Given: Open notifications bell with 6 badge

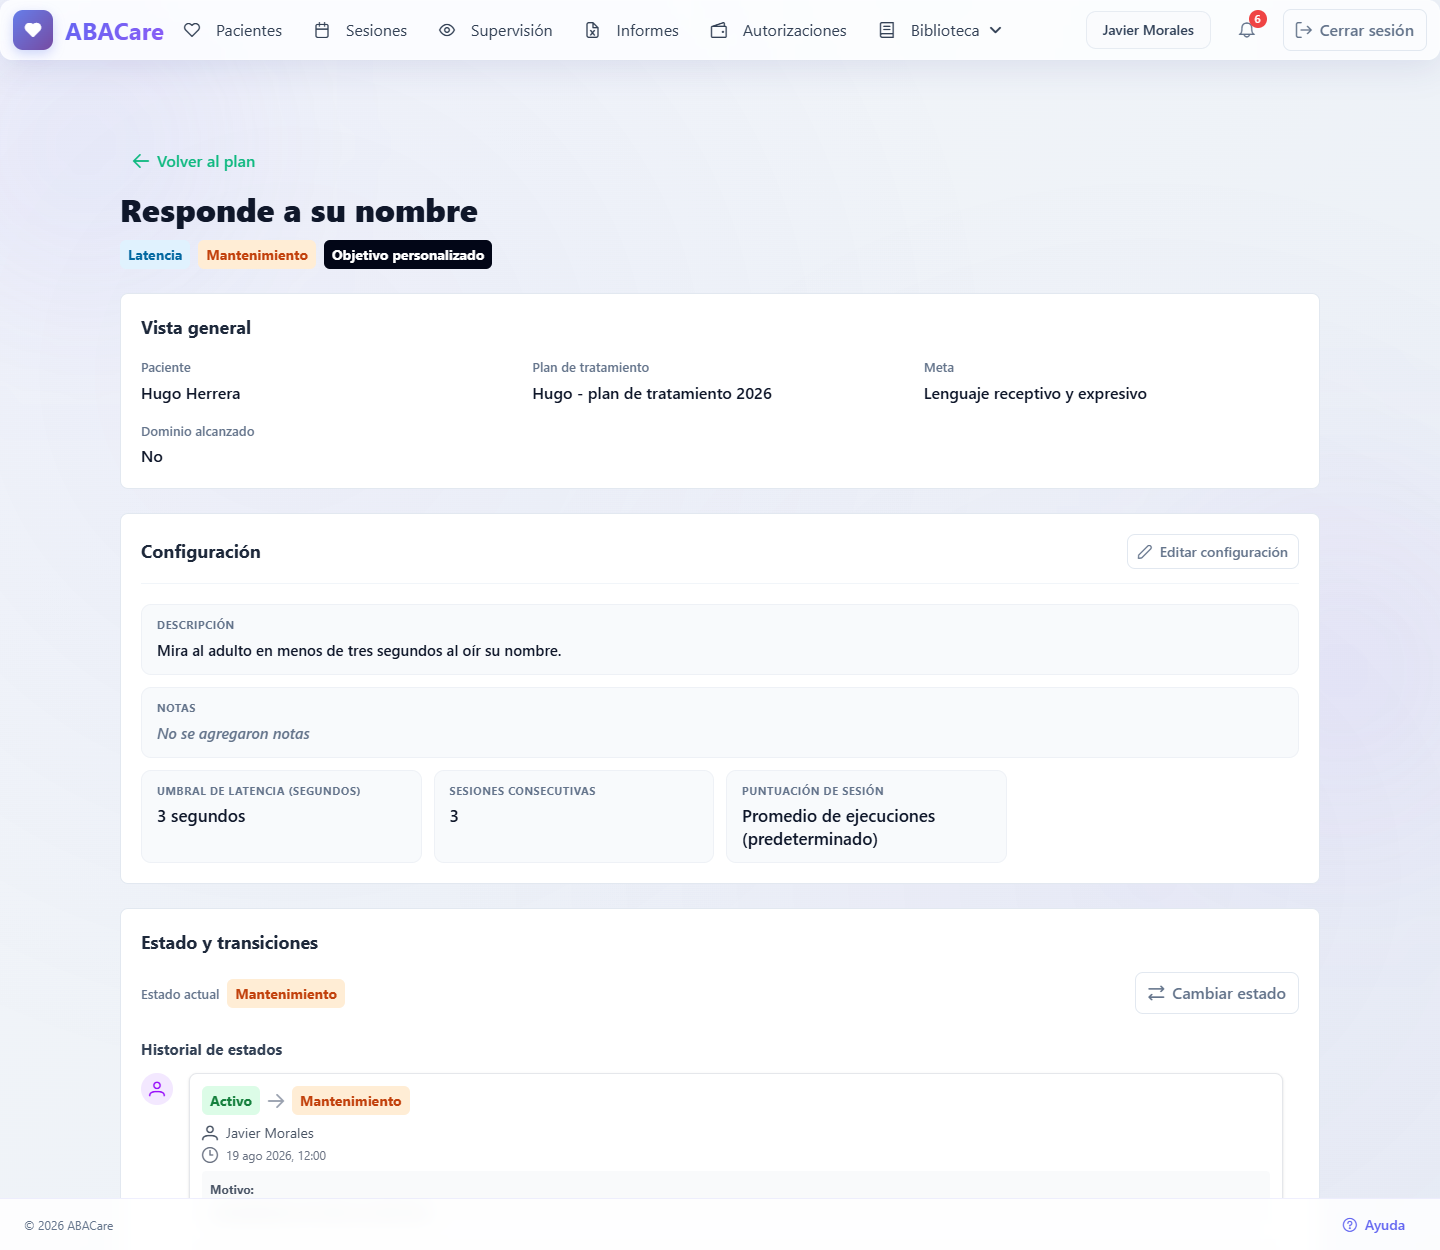Looking at the screenshot, I should (1247, 30).
